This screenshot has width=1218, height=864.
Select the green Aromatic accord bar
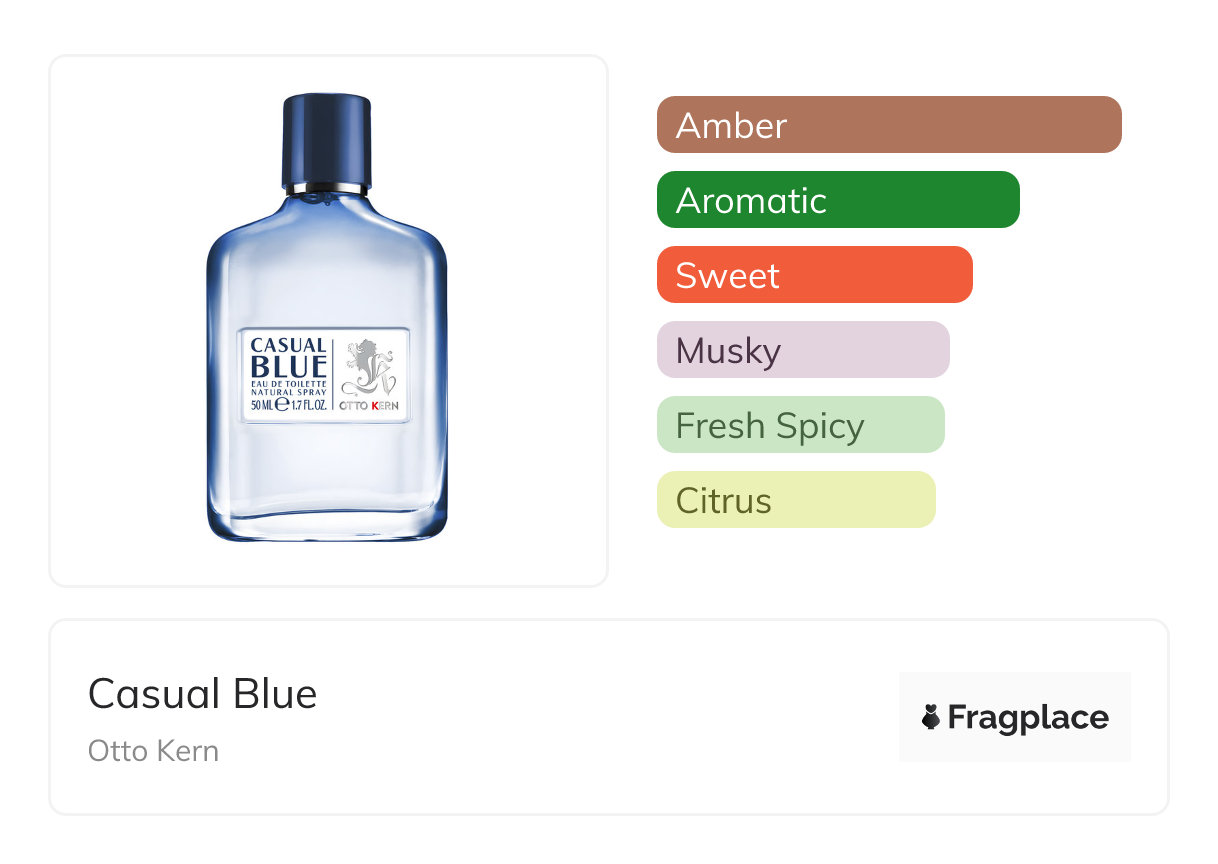838,200
